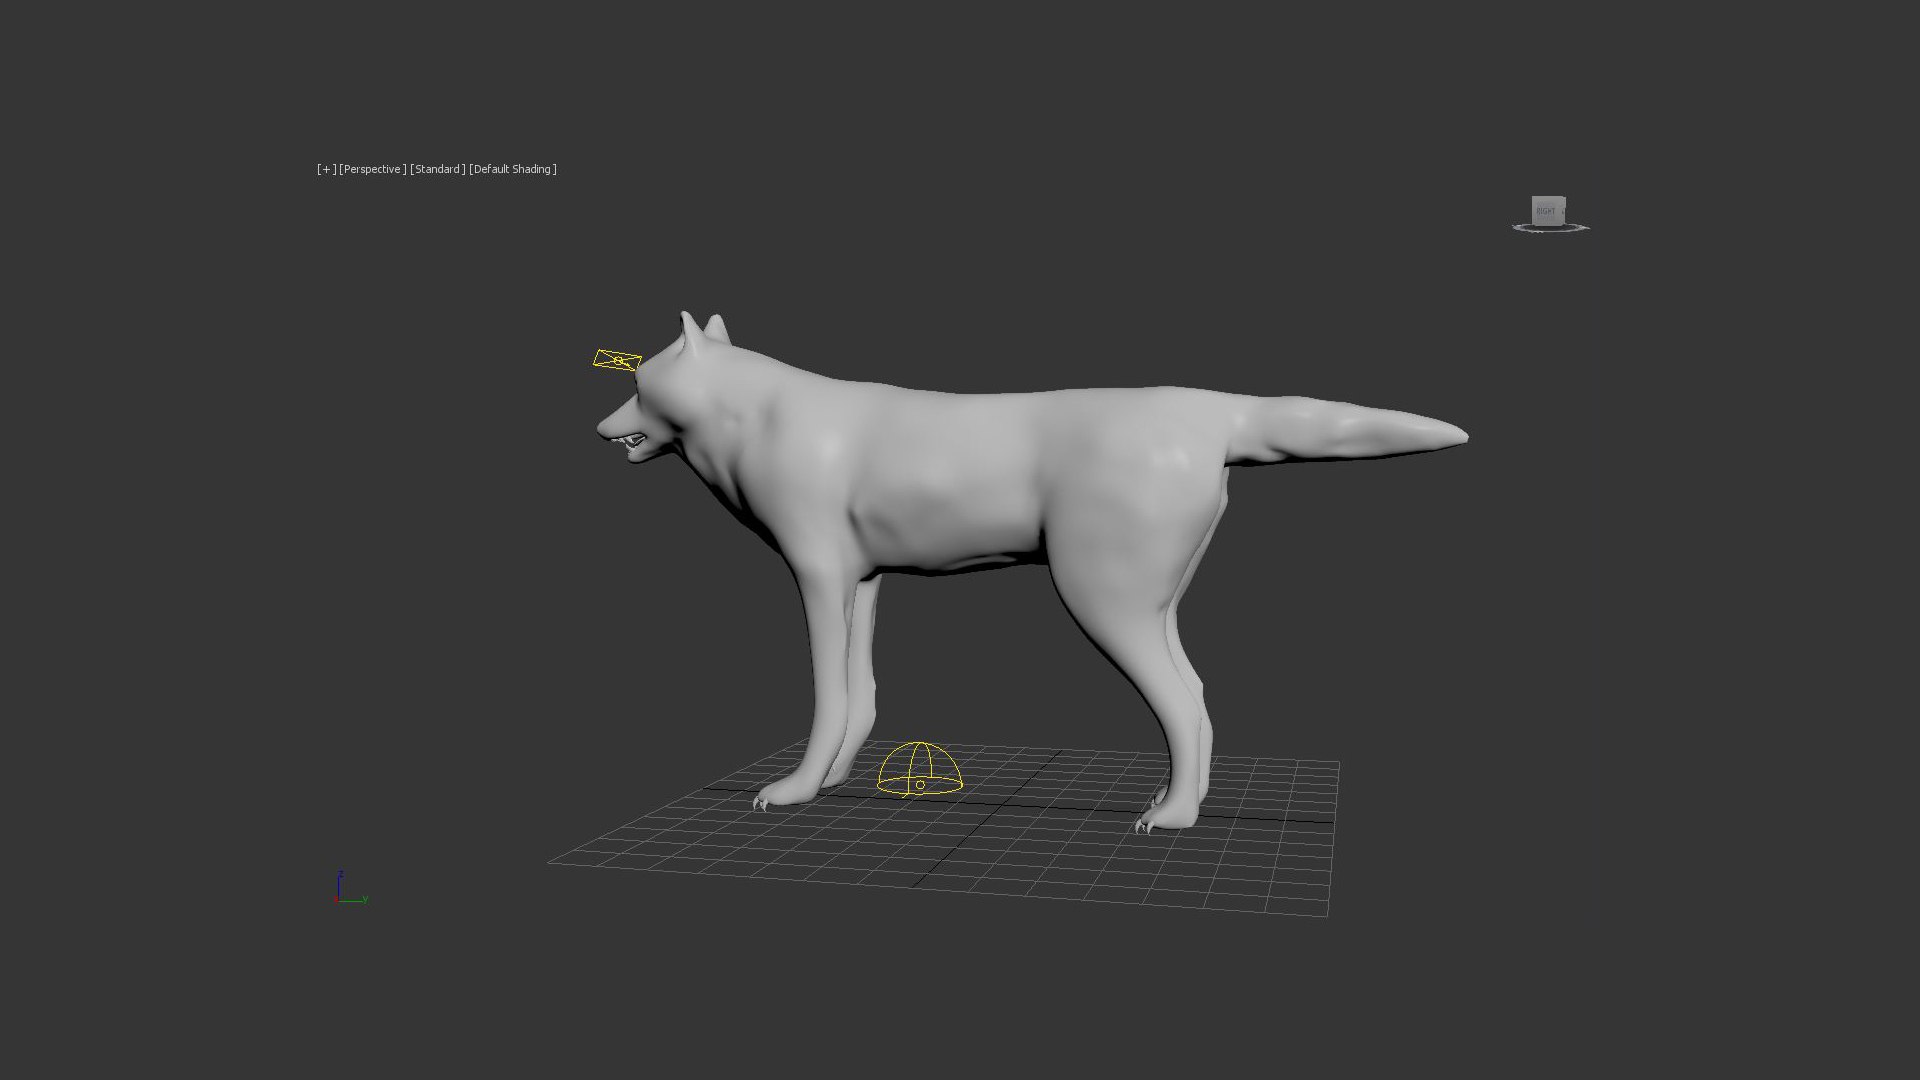Click the ViewCube compass ring
The image size is (1920, 1080).
pyautogui.click(x=1550, y=229)
